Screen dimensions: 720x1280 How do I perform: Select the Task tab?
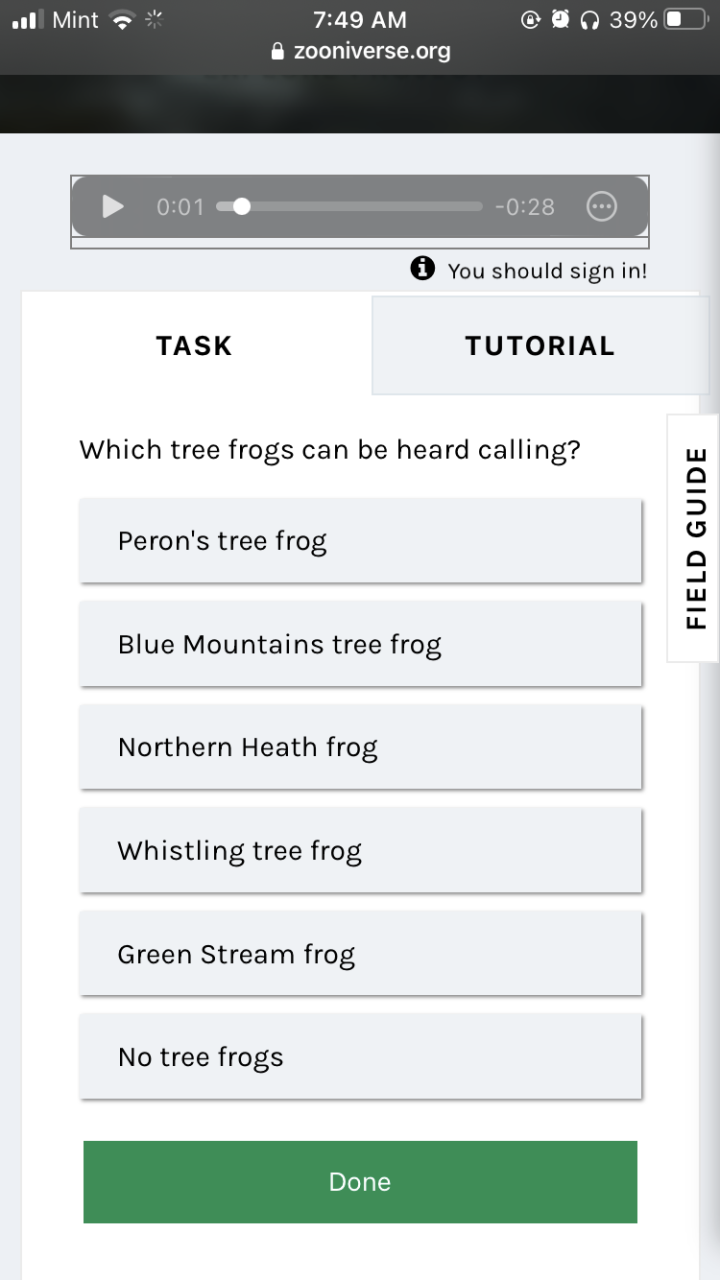coord(194,346)
